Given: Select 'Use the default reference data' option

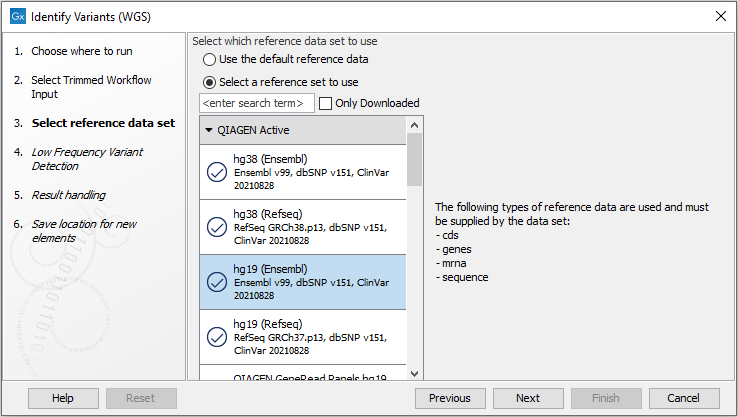Looking at the screenshot, I should click(x=209, y=59).
